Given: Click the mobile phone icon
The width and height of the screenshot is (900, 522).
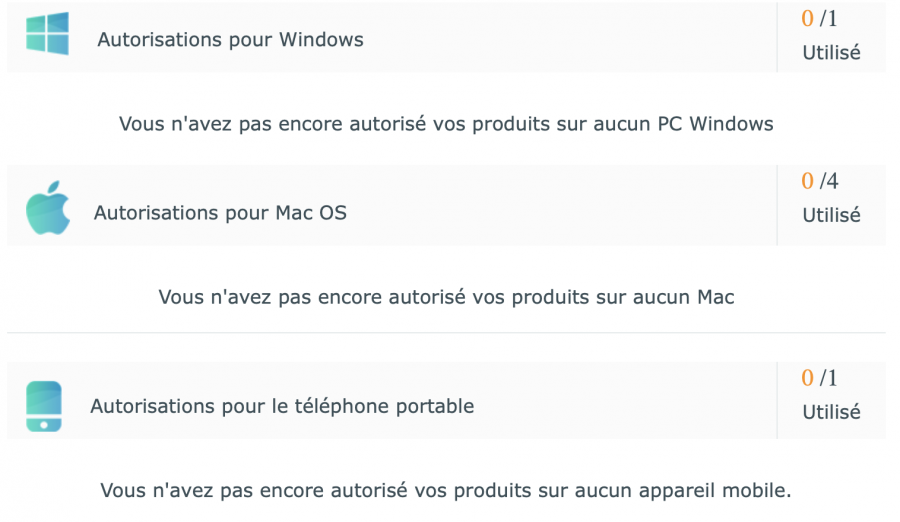Looking at the screenshot, I should click(44, 406).
